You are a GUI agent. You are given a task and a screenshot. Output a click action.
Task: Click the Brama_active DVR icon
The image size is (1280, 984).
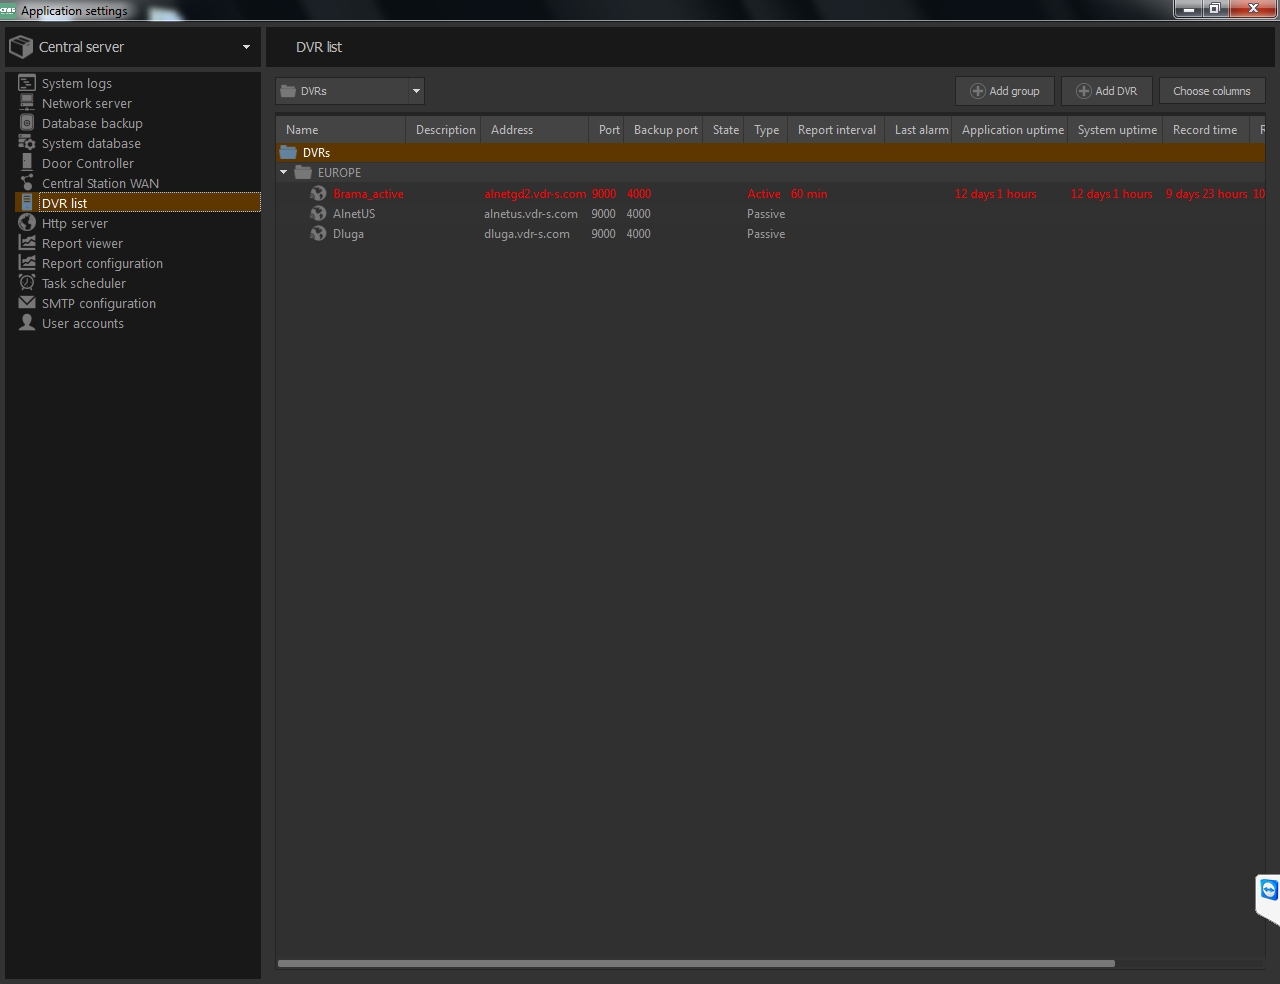coord(318,194)
